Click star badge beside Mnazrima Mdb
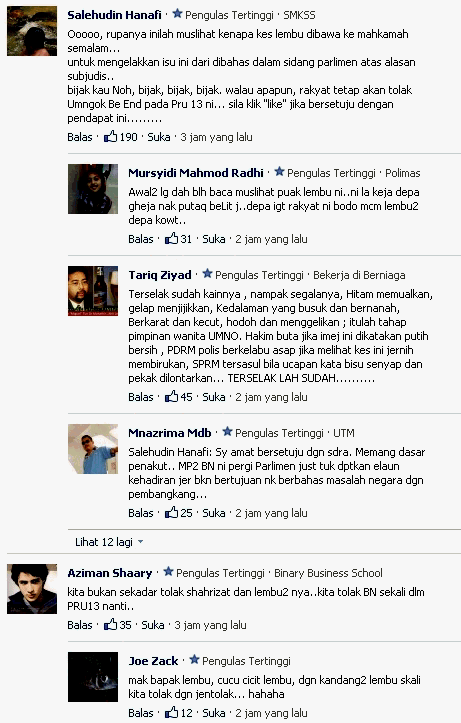Image resolution: width=461 pixels, height=723 pixels. tap(227, 432)
